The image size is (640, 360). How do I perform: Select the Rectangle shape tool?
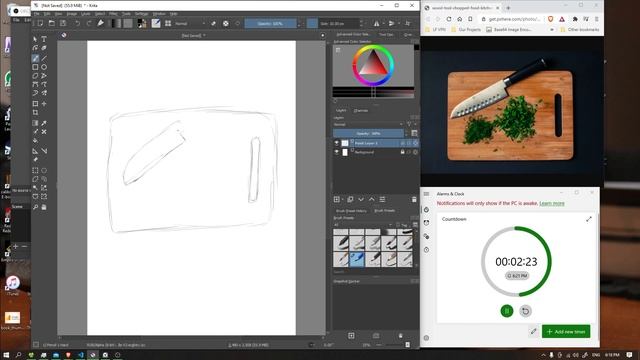coord(36,67)
